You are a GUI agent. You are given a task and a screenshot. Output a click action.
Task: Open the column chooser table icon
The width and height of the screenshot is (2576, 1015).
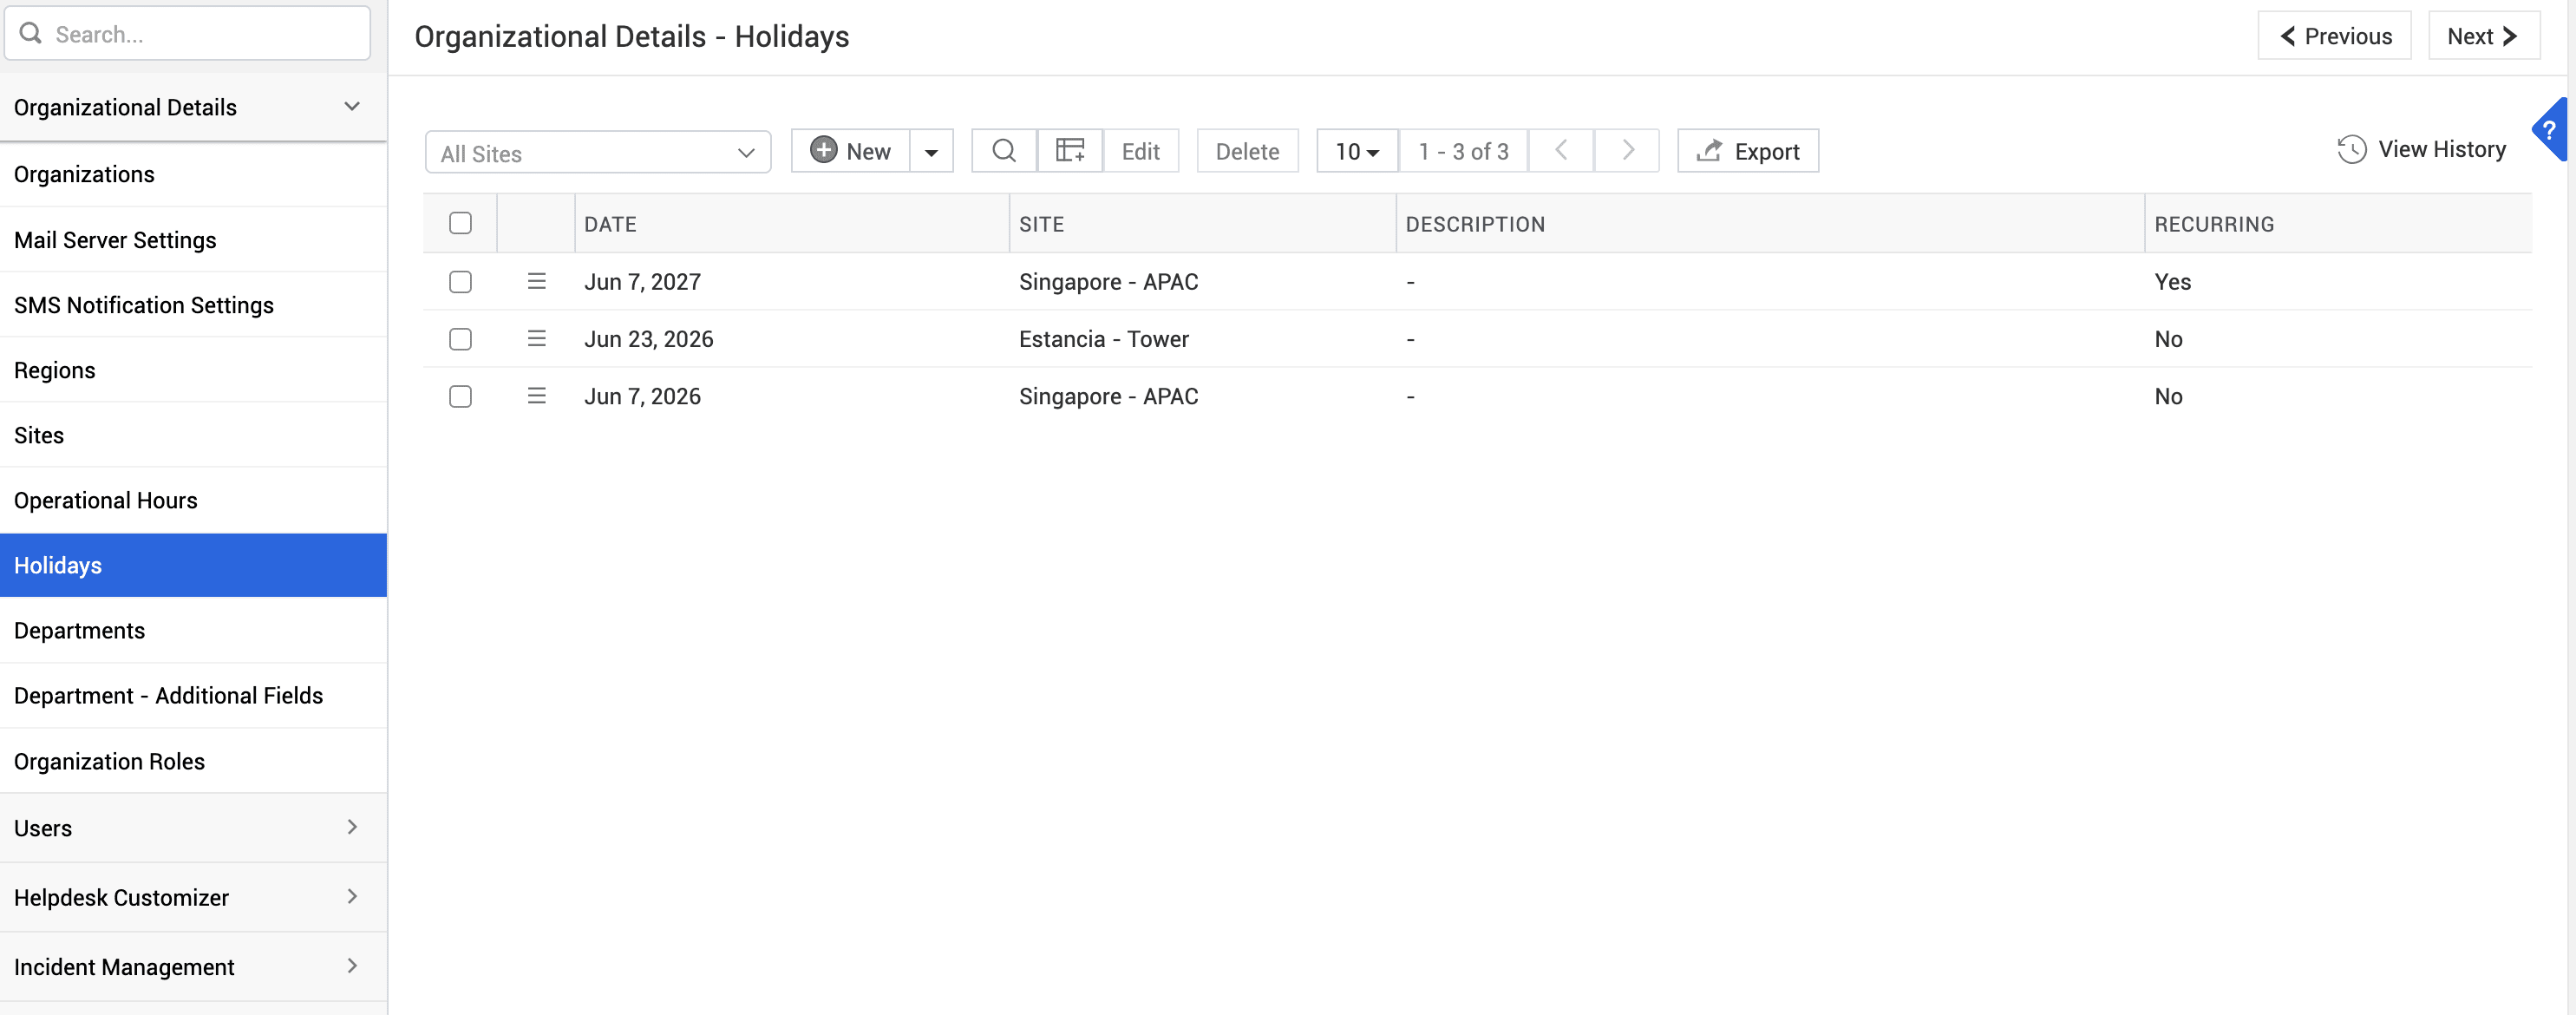click(x=1070, y=151)
